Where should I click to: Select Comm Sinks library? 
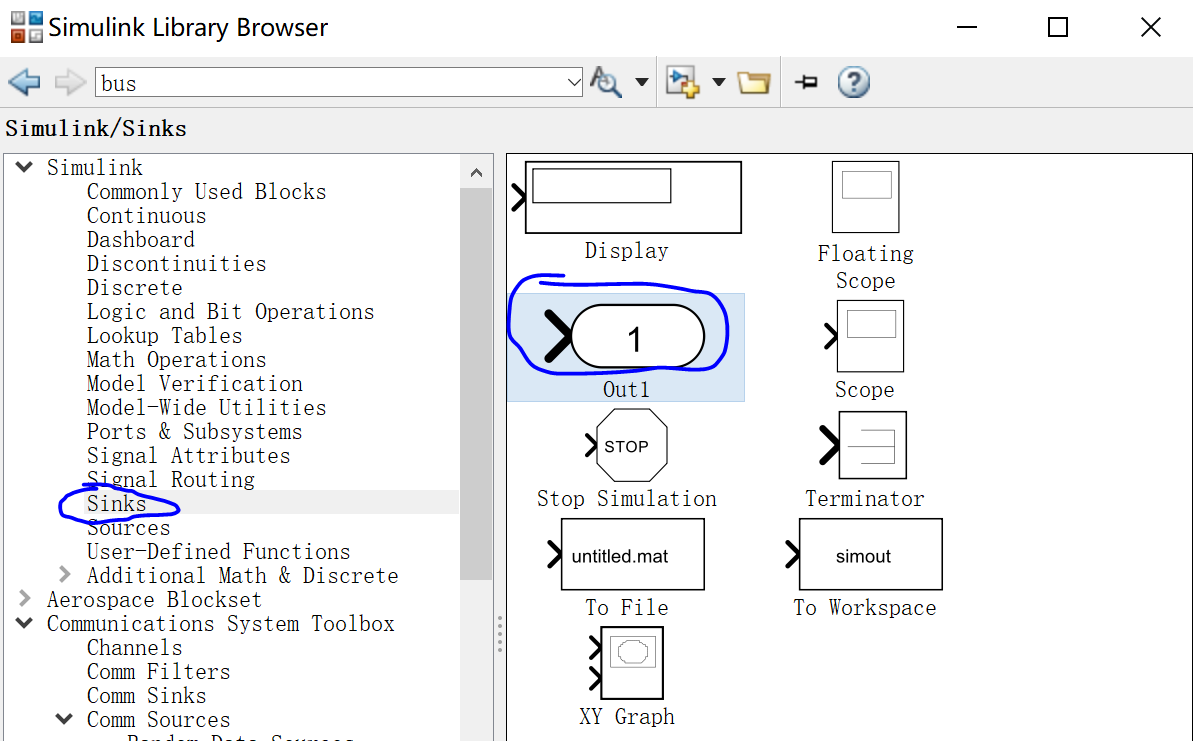point(146,695)
